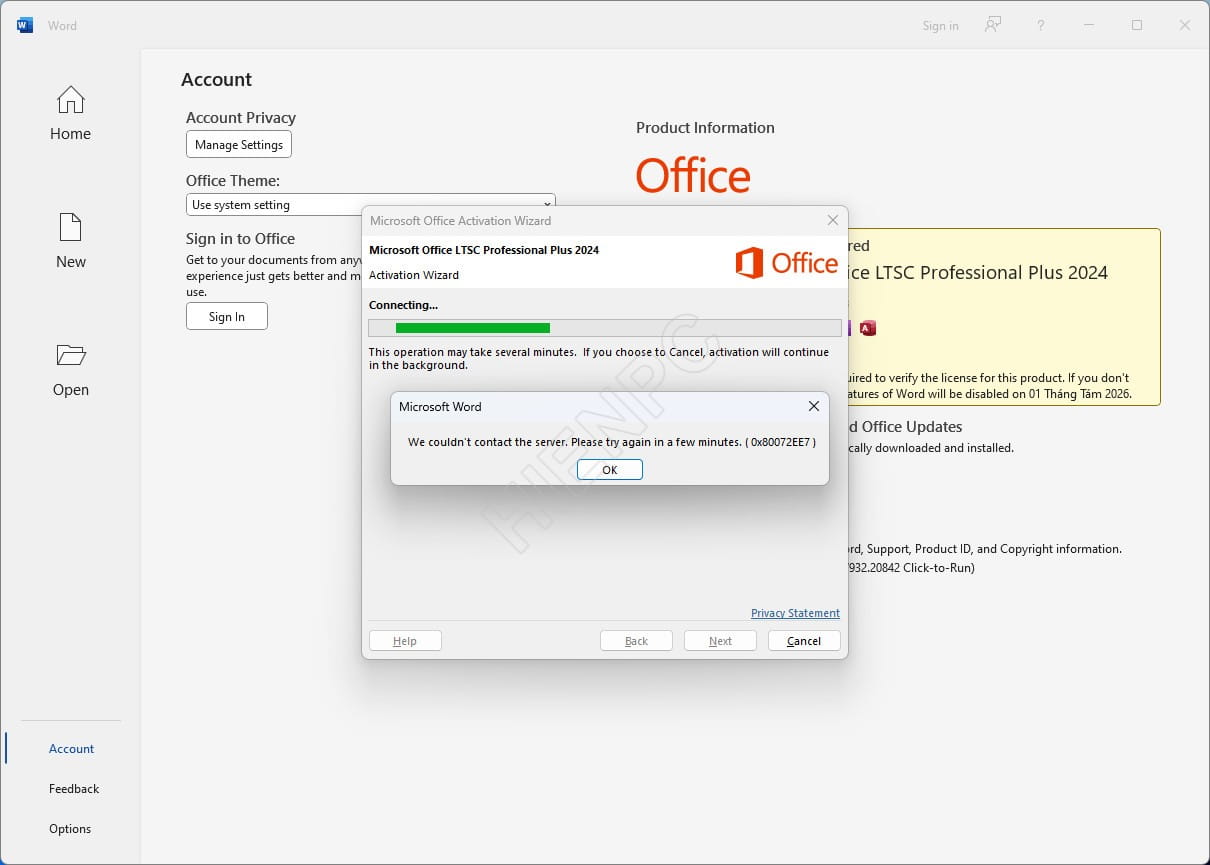Click the Sign in to Office heading
The width and height of the screenshot is (1210, 865).
(240, 239)
